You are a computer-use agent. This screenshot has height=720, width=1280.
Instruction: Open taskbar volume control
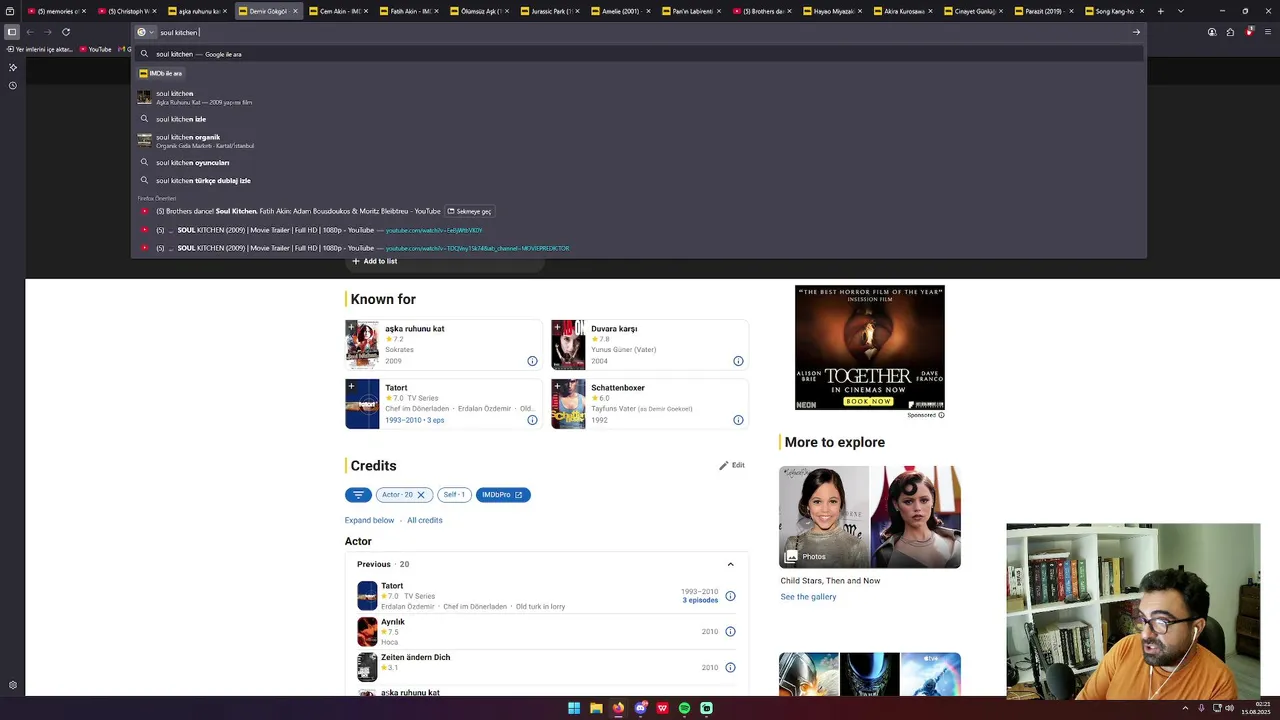[1229, 708]
